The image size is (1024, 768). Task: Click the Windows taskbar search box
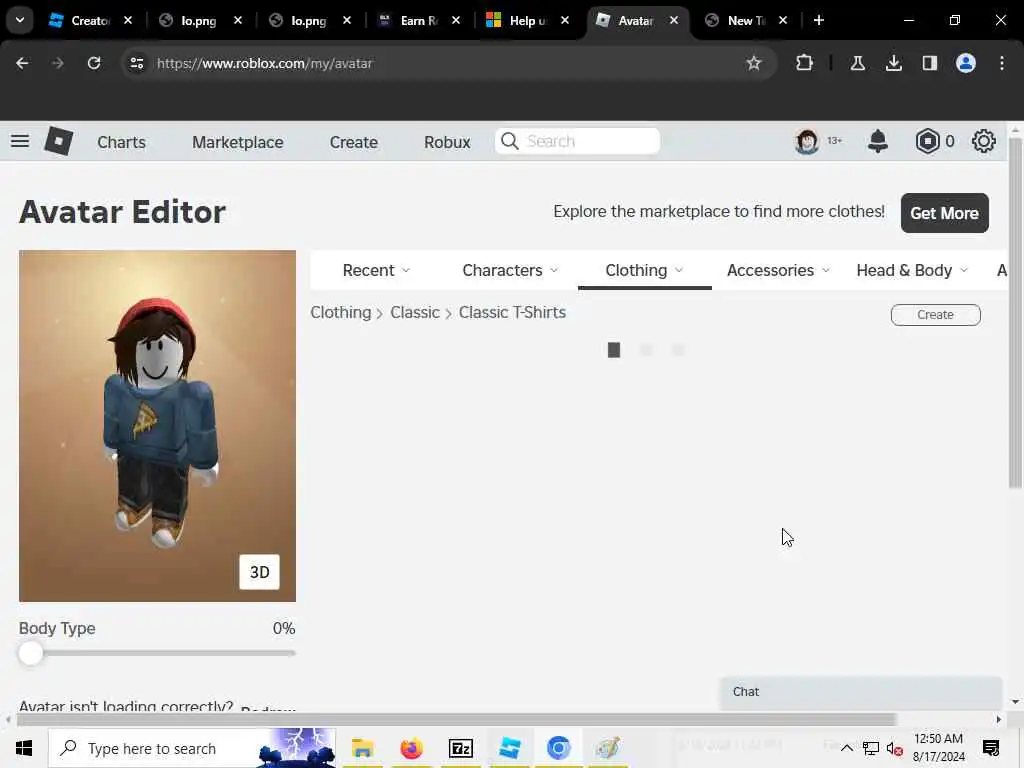(x=192, y=748)
